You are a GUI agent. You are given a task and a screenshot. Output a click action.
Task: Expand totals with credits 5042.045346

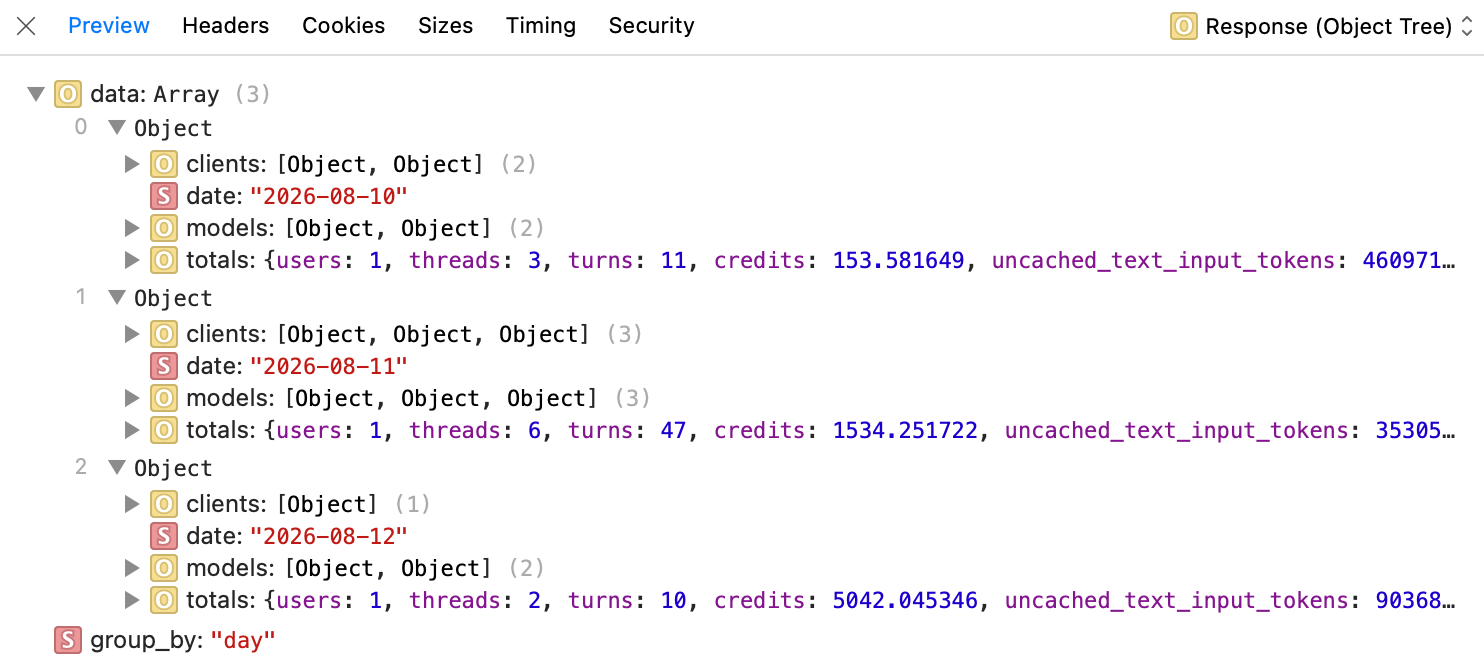click(x=132, y=600)
